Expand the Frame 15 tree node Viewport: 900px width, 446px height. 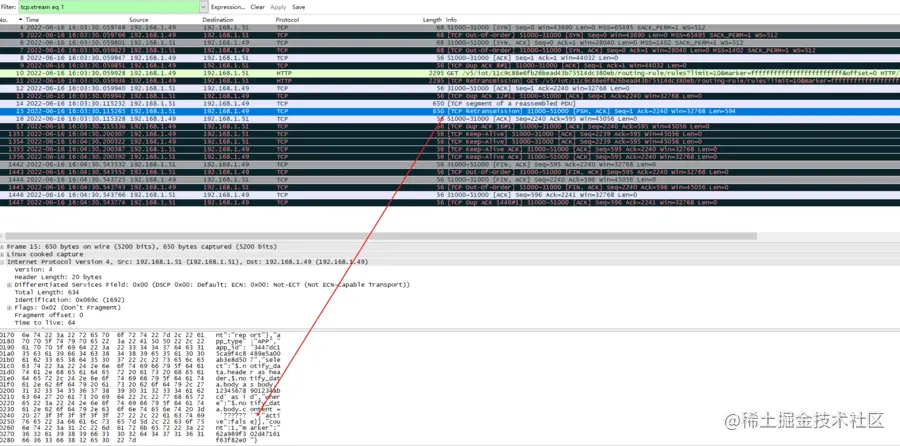tap(2, 246)
